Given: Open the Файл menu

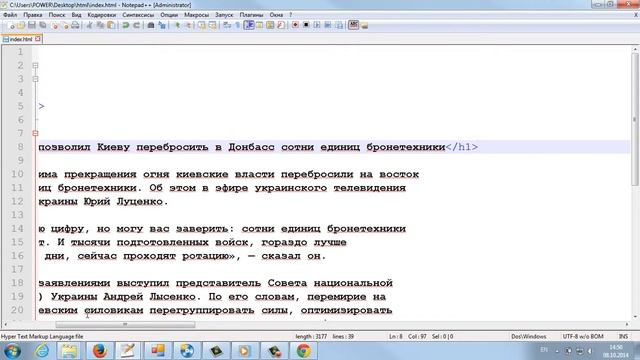Looking at the screenshot, I should 10,15.
